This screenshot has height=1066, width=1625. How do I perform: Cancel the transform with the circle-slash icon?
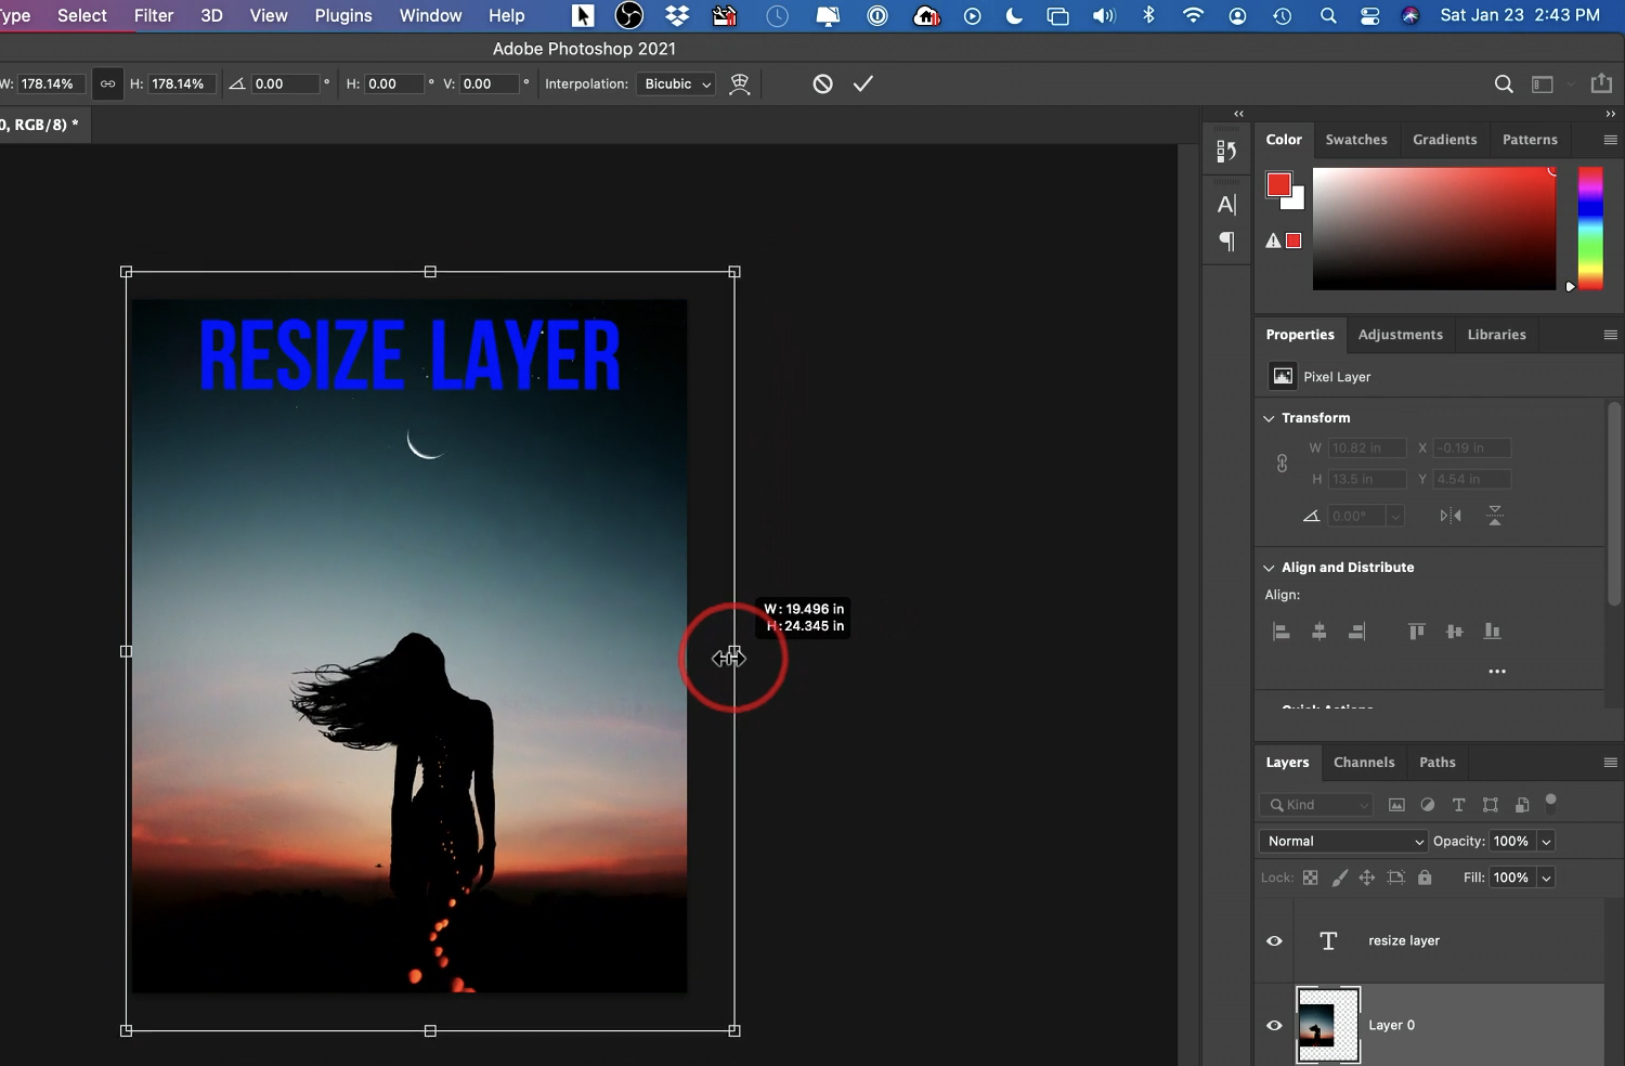pos(822,84)
